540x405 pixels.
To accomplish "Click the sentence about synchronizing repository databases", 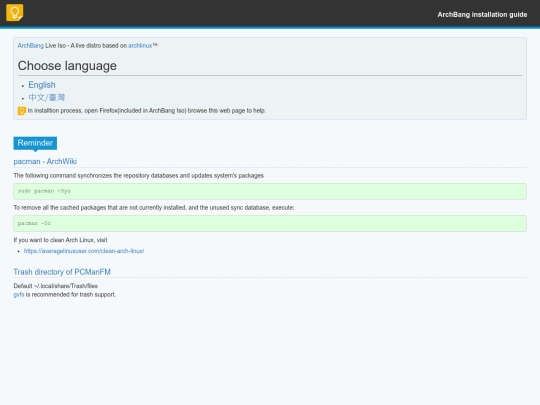I will [139, 176].
